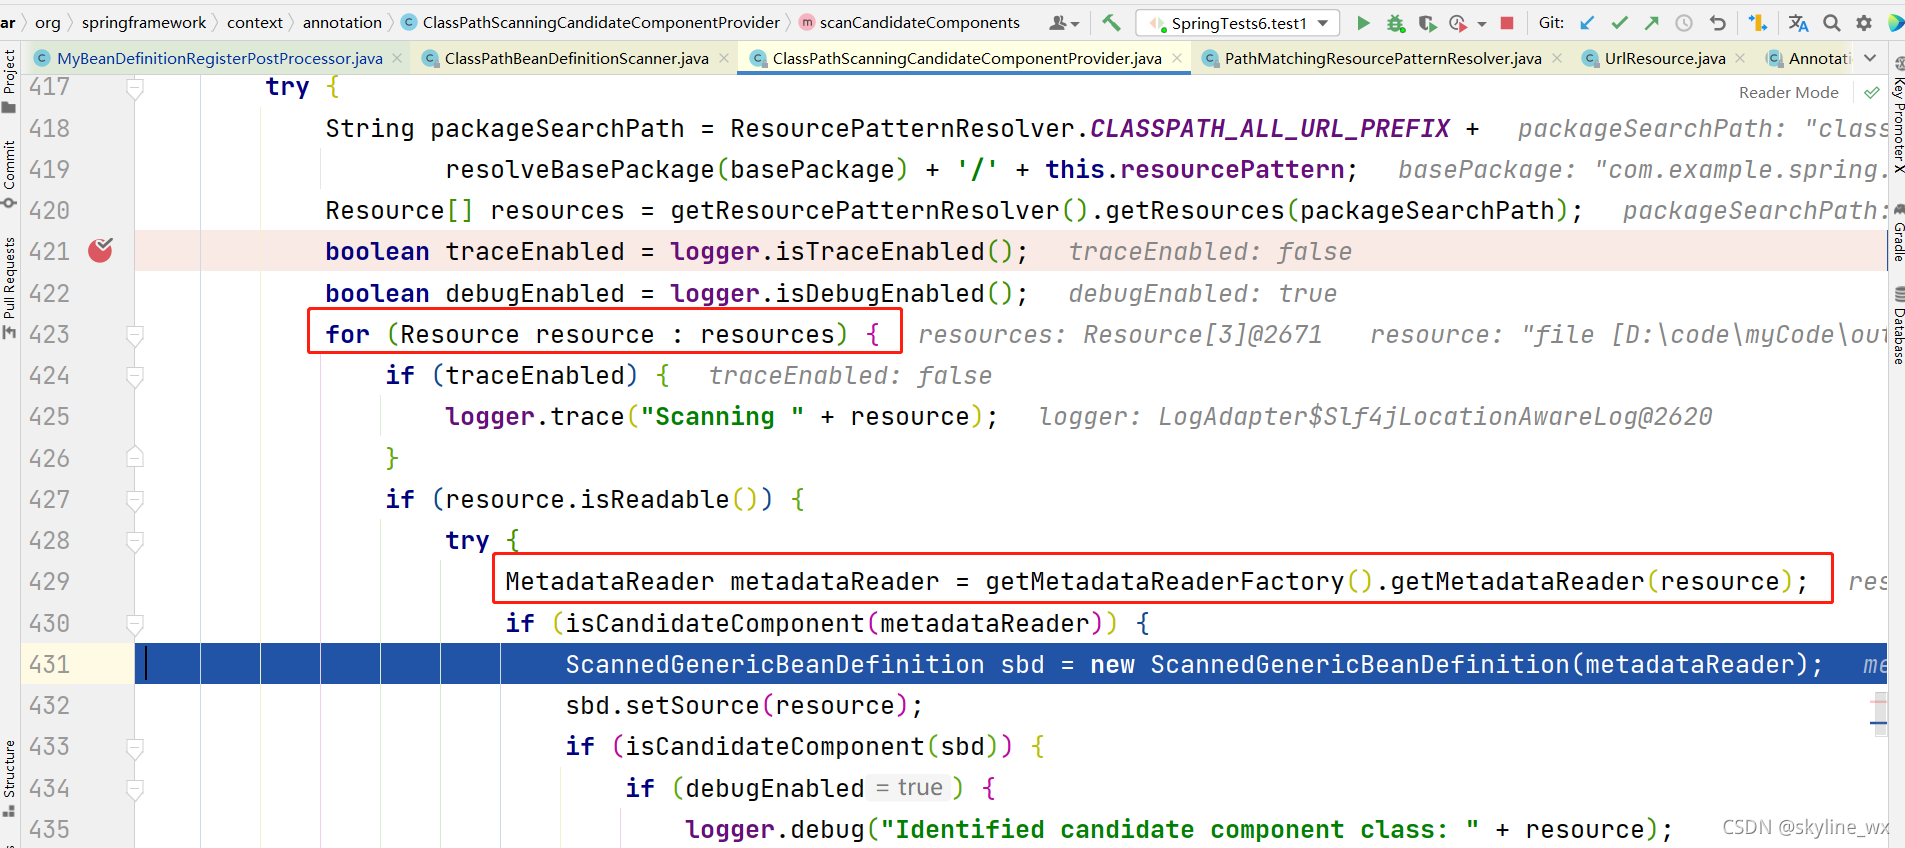The height and width of the screenshot is (848, 1905).
Task: Collapse the for loop fold at line 423
Action: pos(135,335)
